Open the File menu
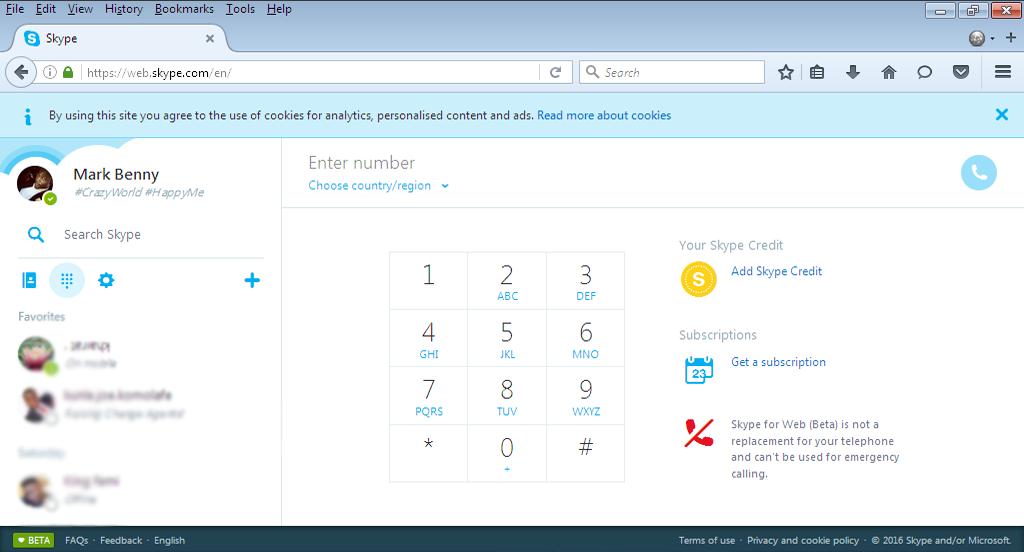Viewport: 1024px width, 552px height. (x=15, y=9)
